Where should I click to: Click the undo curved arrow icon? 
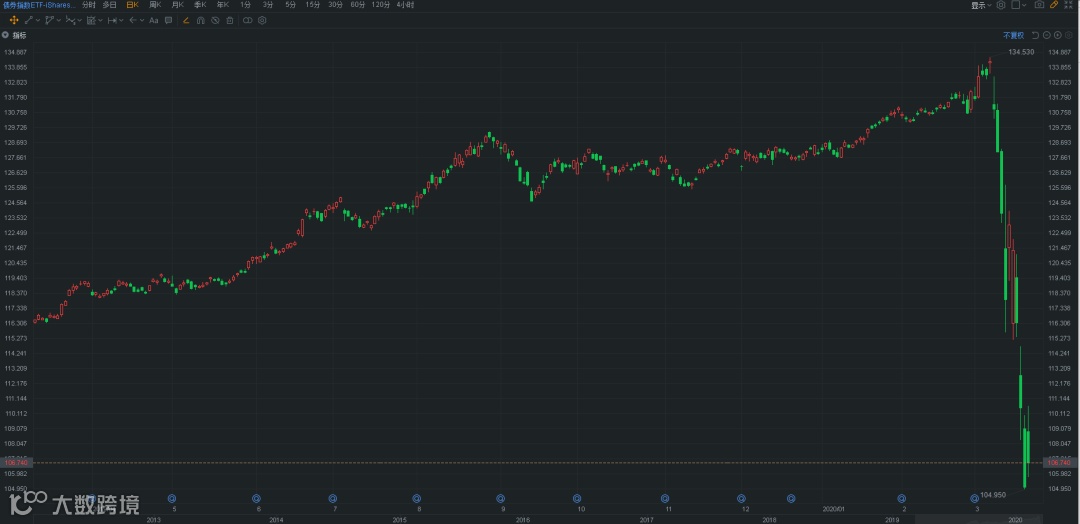point(1035,35)
